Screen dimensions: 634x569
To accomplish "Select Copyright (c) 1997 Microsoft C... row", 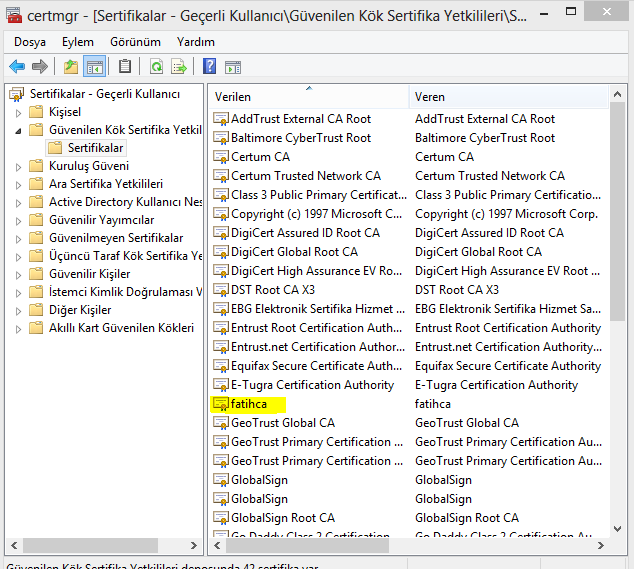I will 409,214.
